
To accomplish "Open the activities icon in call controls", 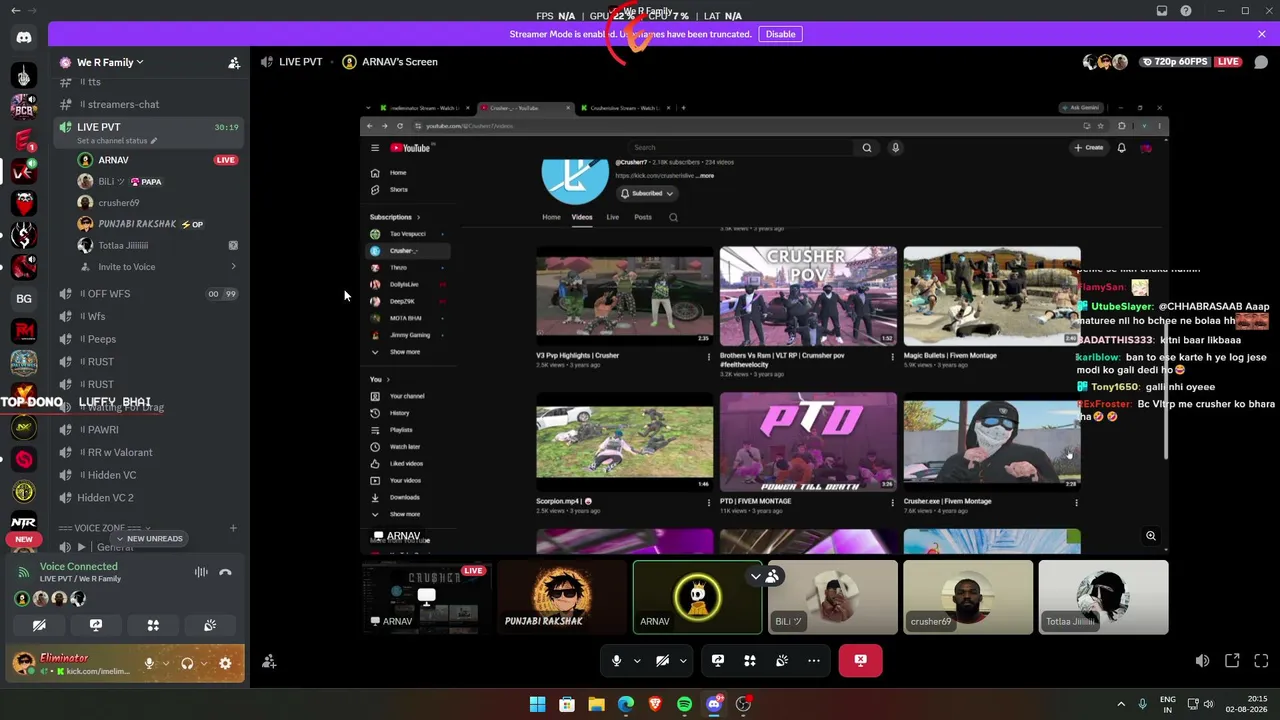I will pyautogui.click(x=750, y=660).
